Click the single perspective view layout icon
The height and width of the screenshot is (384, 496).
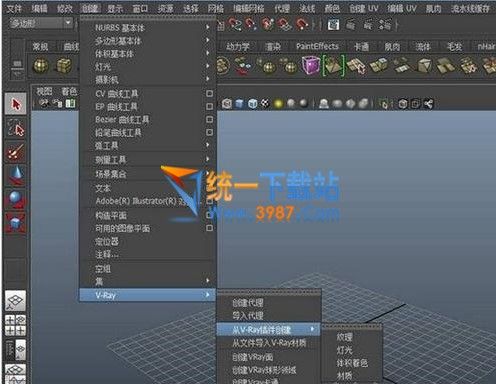click(16, 301)
